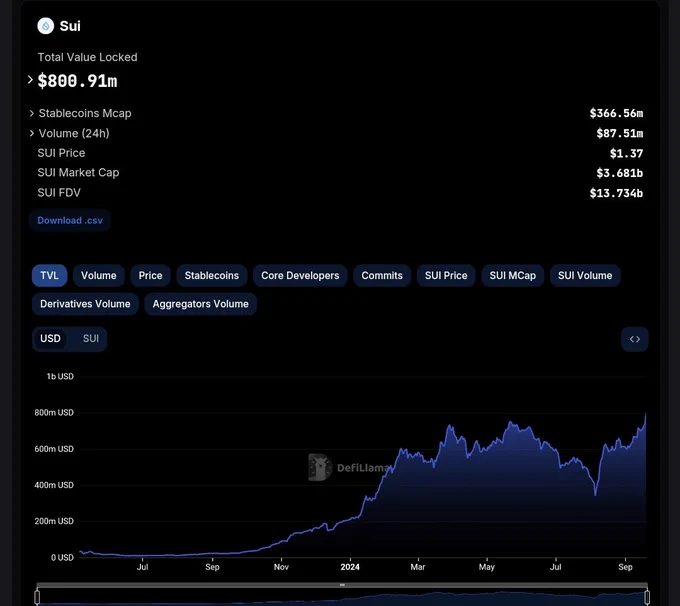Switch chart denomination to SUI
Image resolution: width=680 pixels, height=606 pixels.
91,338
